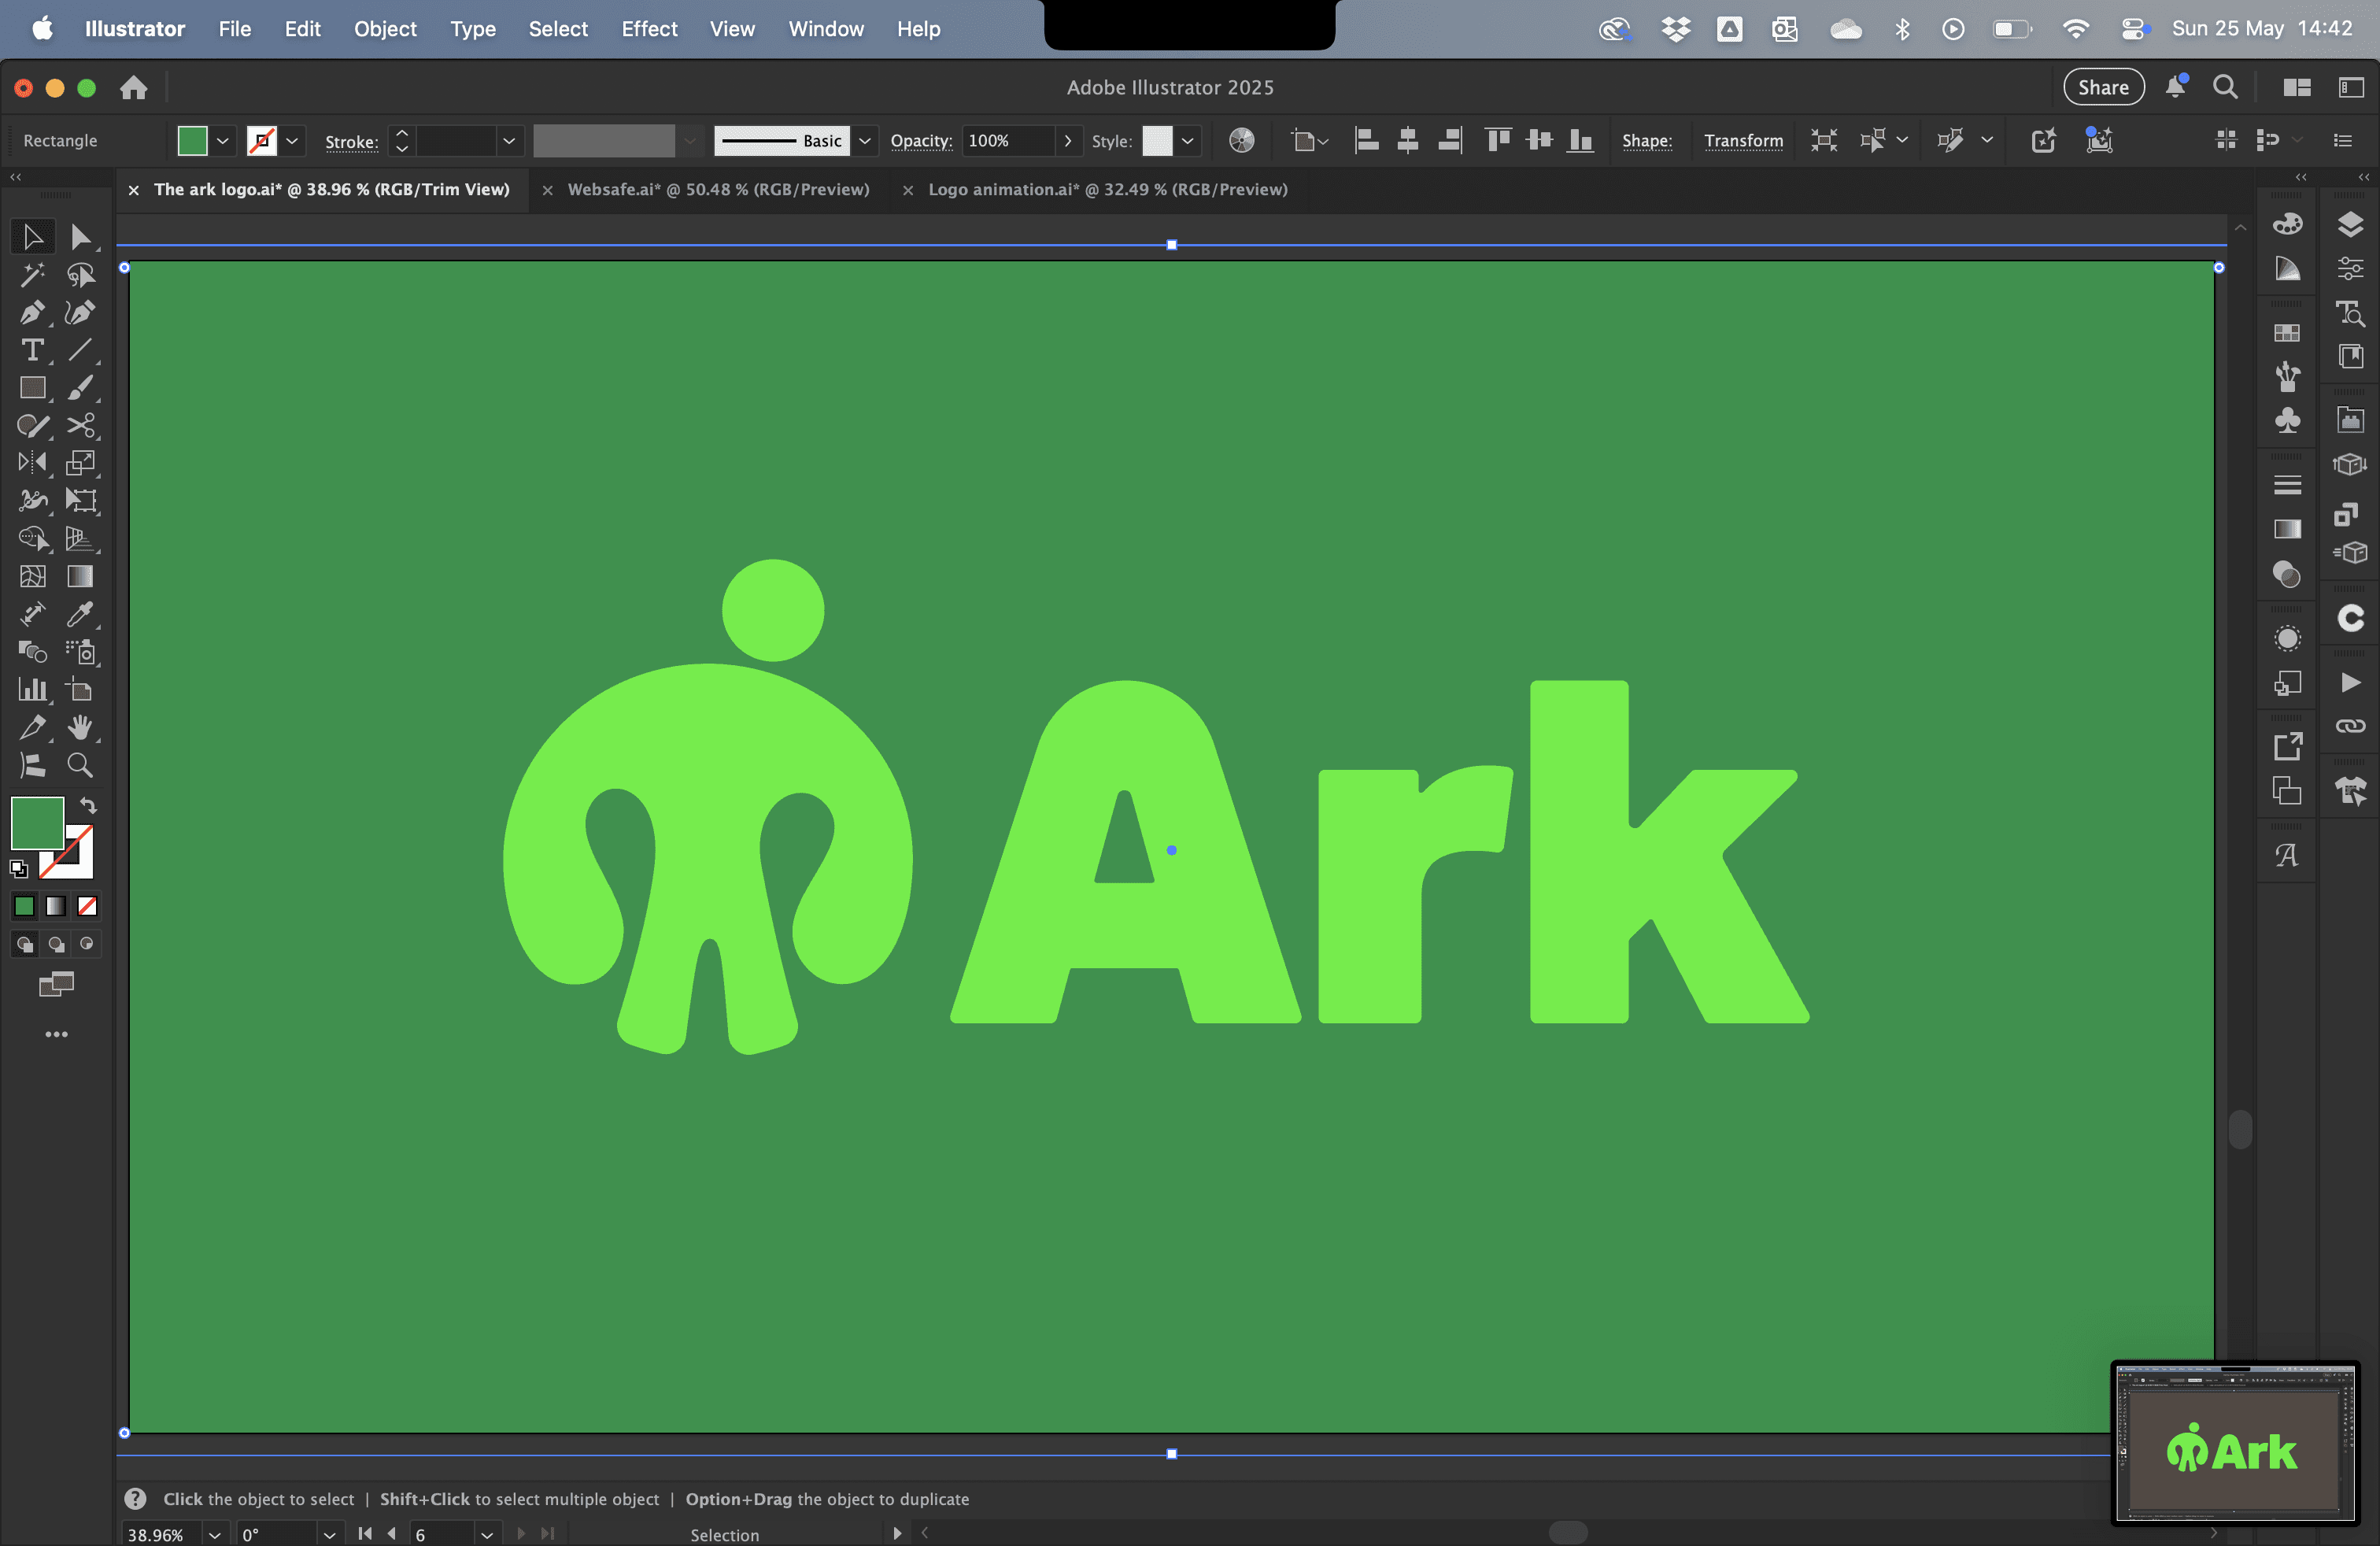Image resolution: width=2380 pixels, height=1546 pixels.
Task: Select the Artboard tool
Action: click(x=80, y=690)
